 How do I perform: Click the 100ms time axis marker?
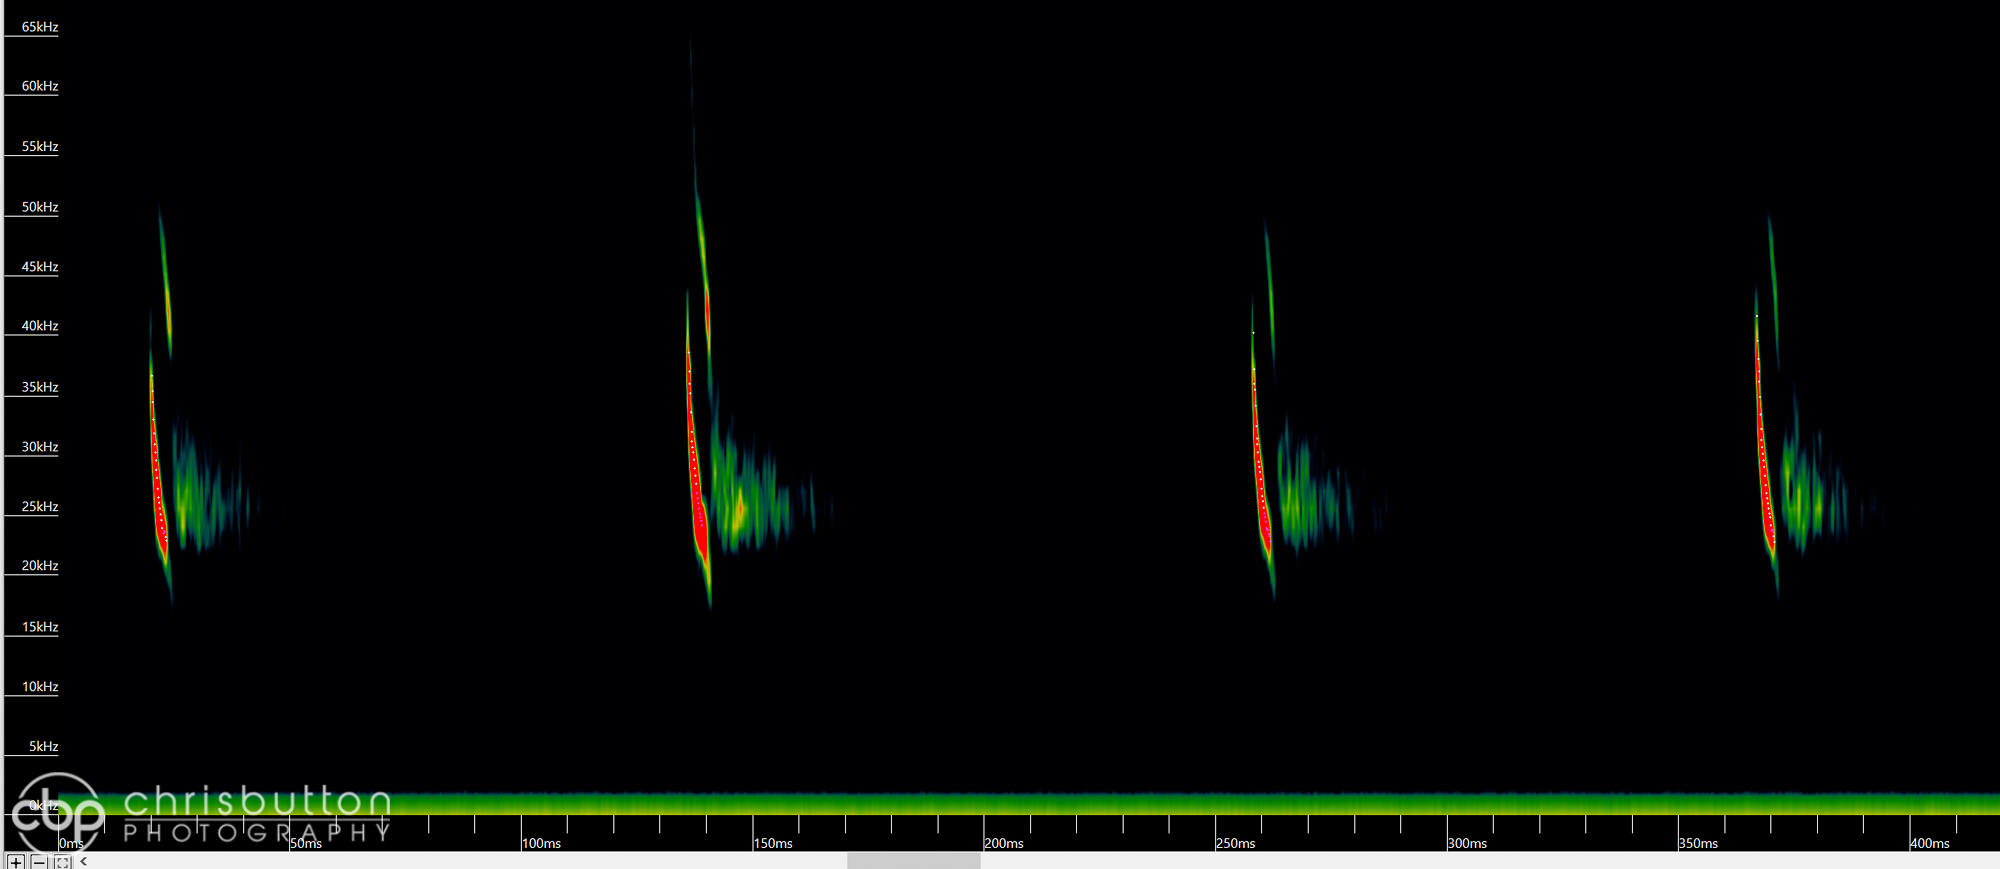[x=542, y=843]
